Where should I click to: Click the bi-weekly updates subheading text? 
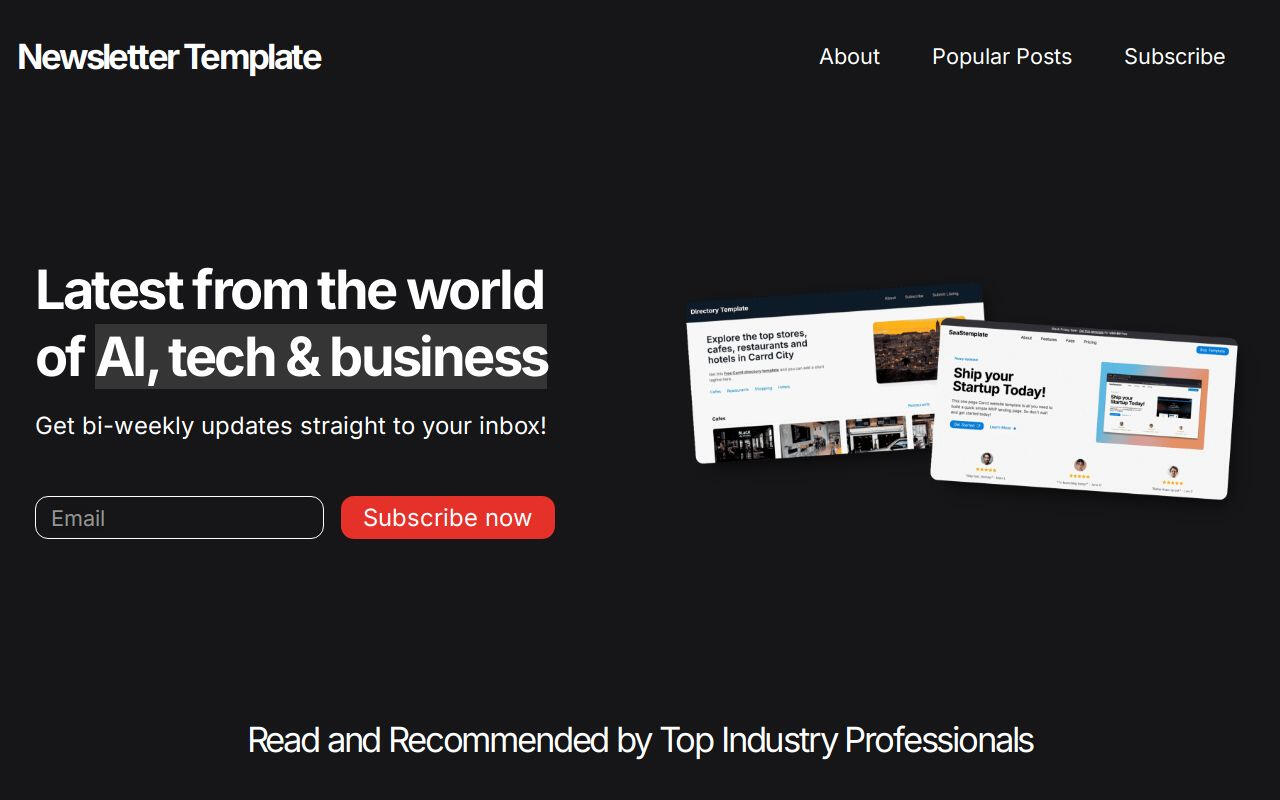click(x=291, y=426)
